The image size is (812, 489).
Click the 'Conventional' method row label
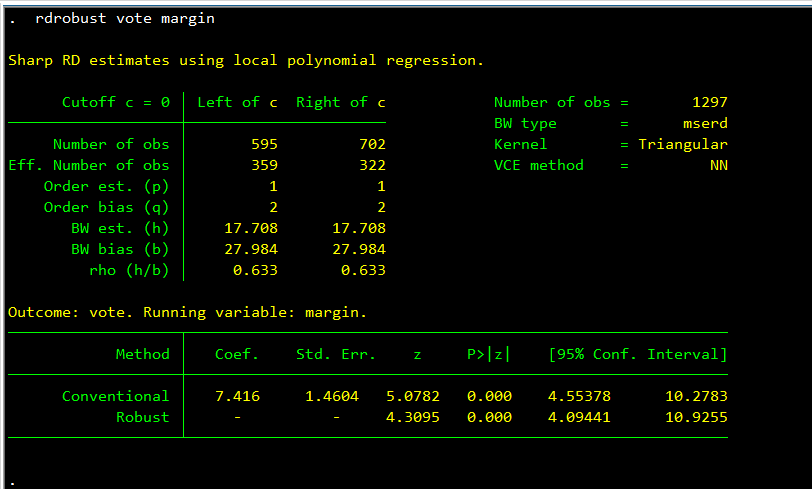point(115,396)
